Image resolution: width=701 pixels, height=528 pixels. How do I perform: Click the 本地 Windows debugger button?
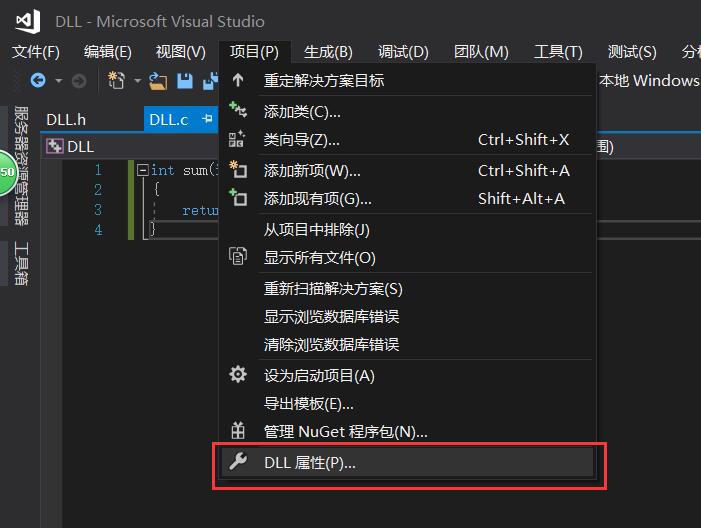[649, 80]
